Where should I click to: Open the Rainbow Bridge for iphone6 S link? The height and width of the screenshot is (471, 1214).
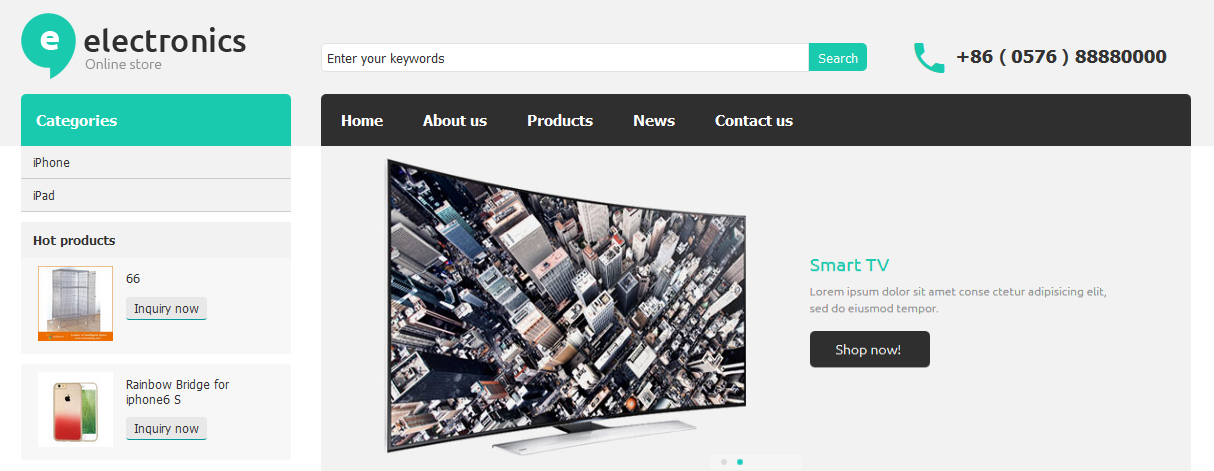click(x=178, y=392)
